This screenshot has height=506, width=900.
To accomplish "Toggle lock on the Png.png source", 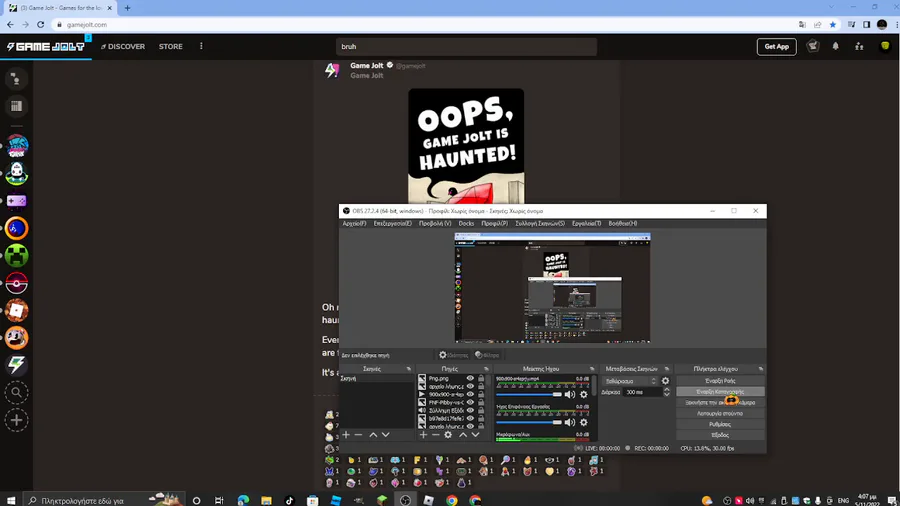I will [x=481, y=379].
